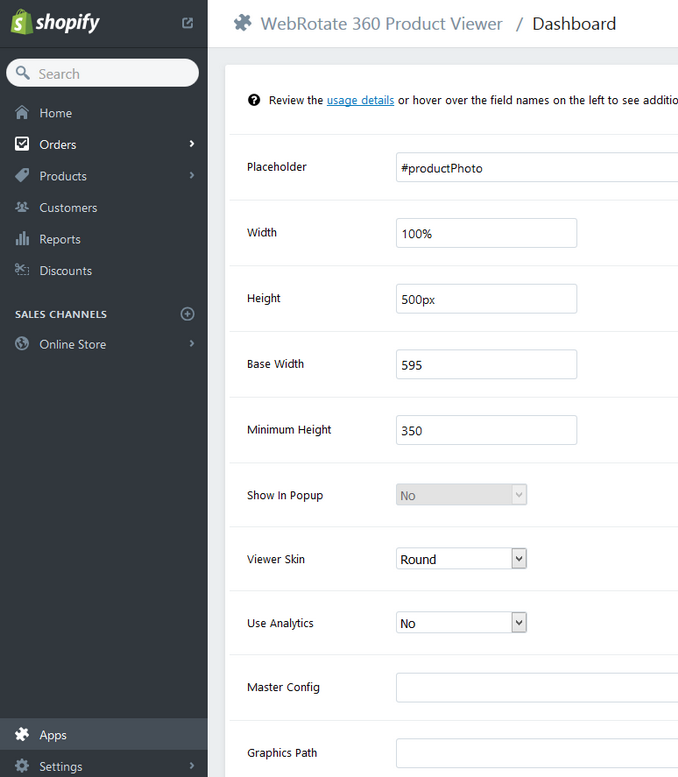Click the puzzle icon beside WebRotate title
Image resolution: width=678 pixels, height=777 pixels.
[x=242, y=23]
